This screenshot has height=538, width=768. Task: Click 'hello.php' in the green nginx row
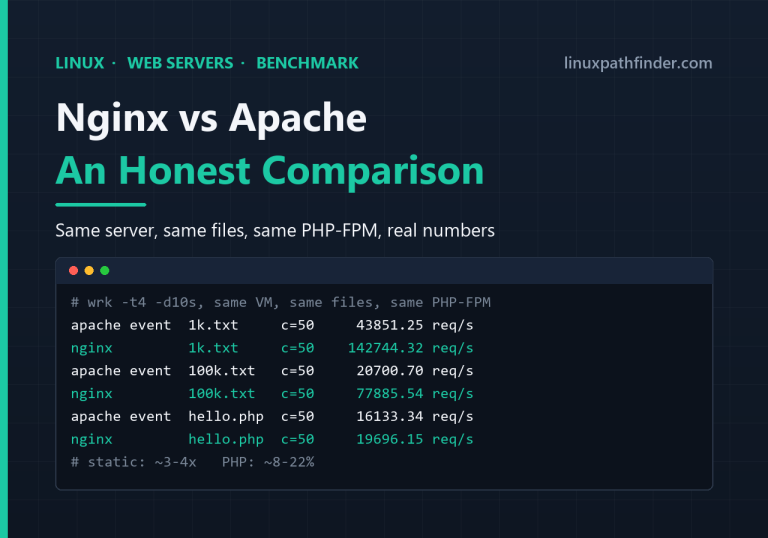226,439
